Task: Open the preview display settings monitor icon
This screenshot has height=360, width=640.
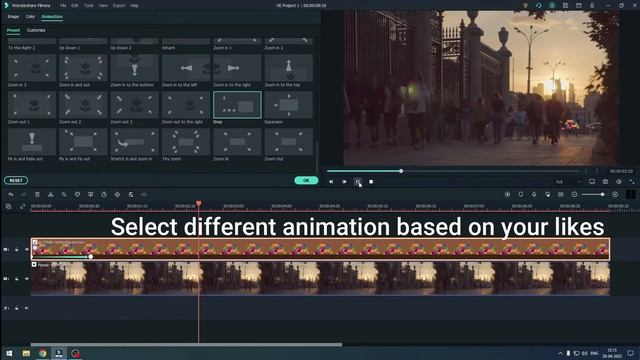Action: pos(592,182)
